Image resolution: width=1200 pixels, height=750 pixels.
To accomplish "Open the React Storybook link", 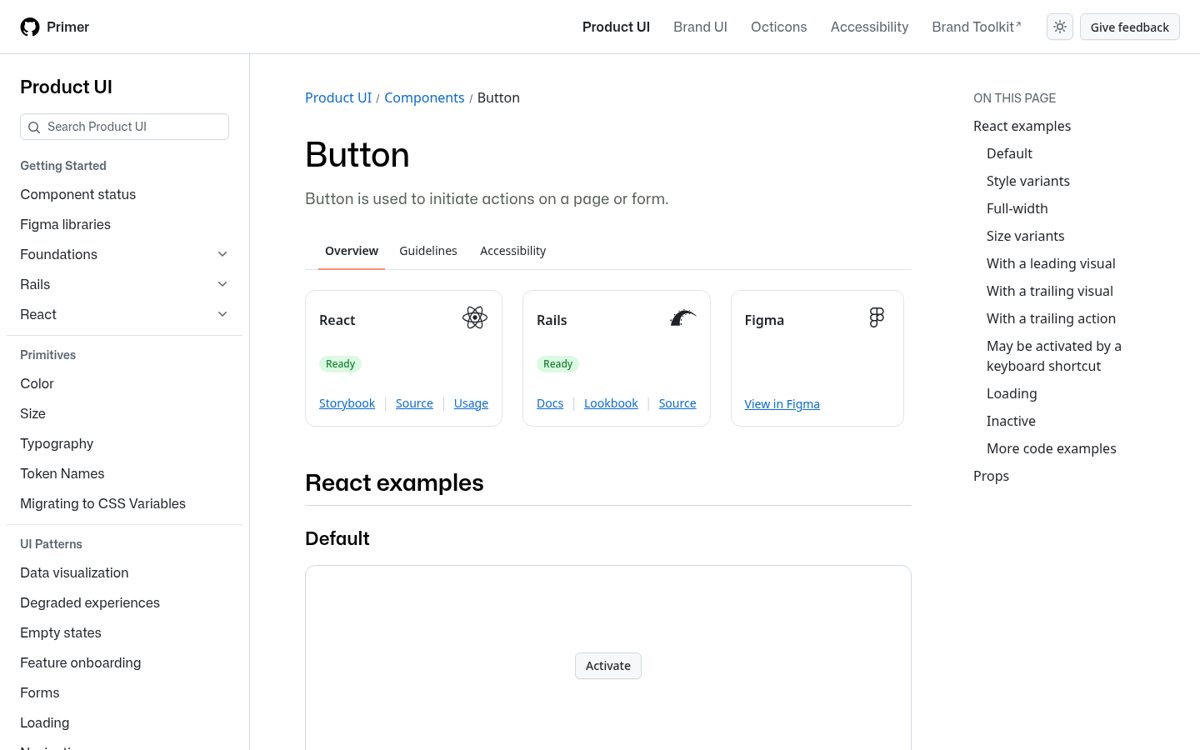I will 347,403.
